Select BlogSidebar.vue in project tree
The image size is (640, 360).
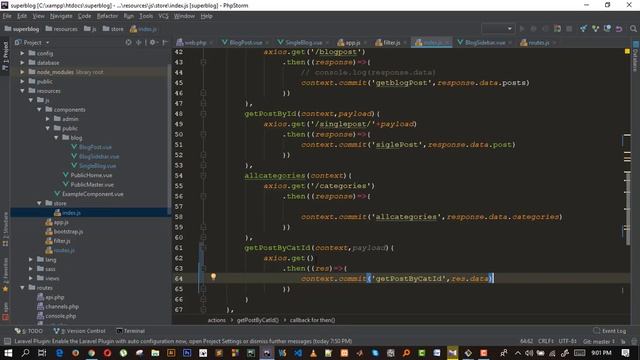[99, 156]
